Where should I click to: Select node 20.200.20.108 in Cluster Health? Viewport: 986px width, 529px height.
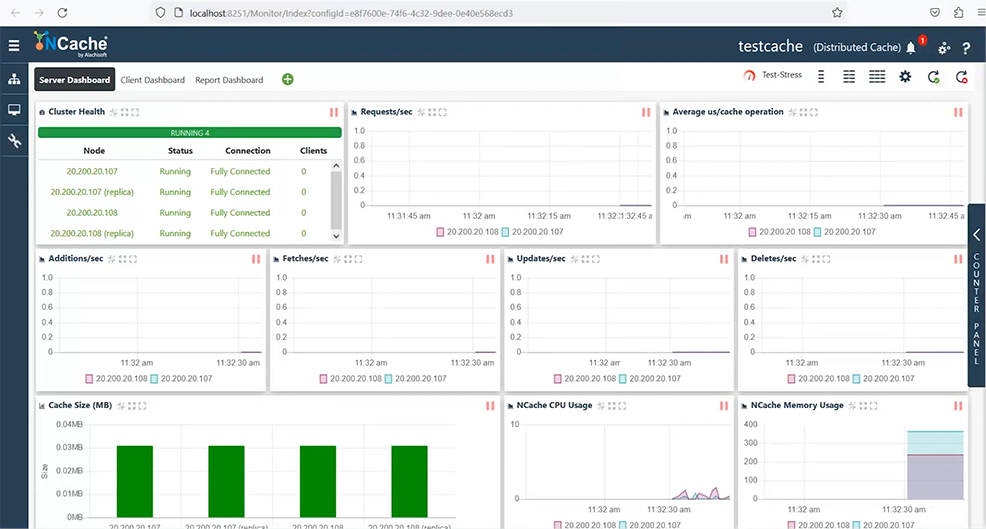point(92,213)
